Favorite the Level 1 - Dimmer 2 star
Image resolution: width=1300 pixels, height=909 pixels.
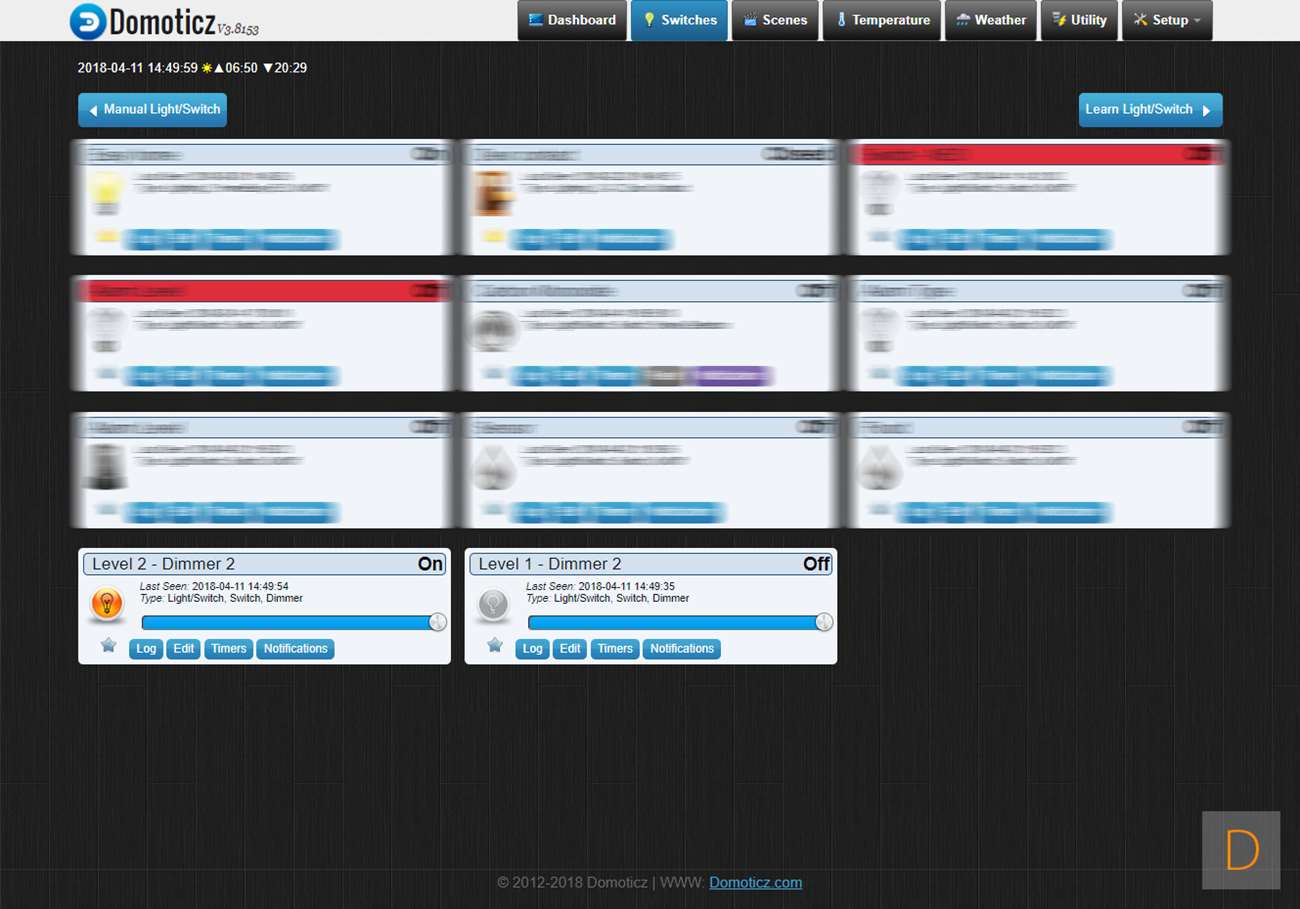click(495, 646)
